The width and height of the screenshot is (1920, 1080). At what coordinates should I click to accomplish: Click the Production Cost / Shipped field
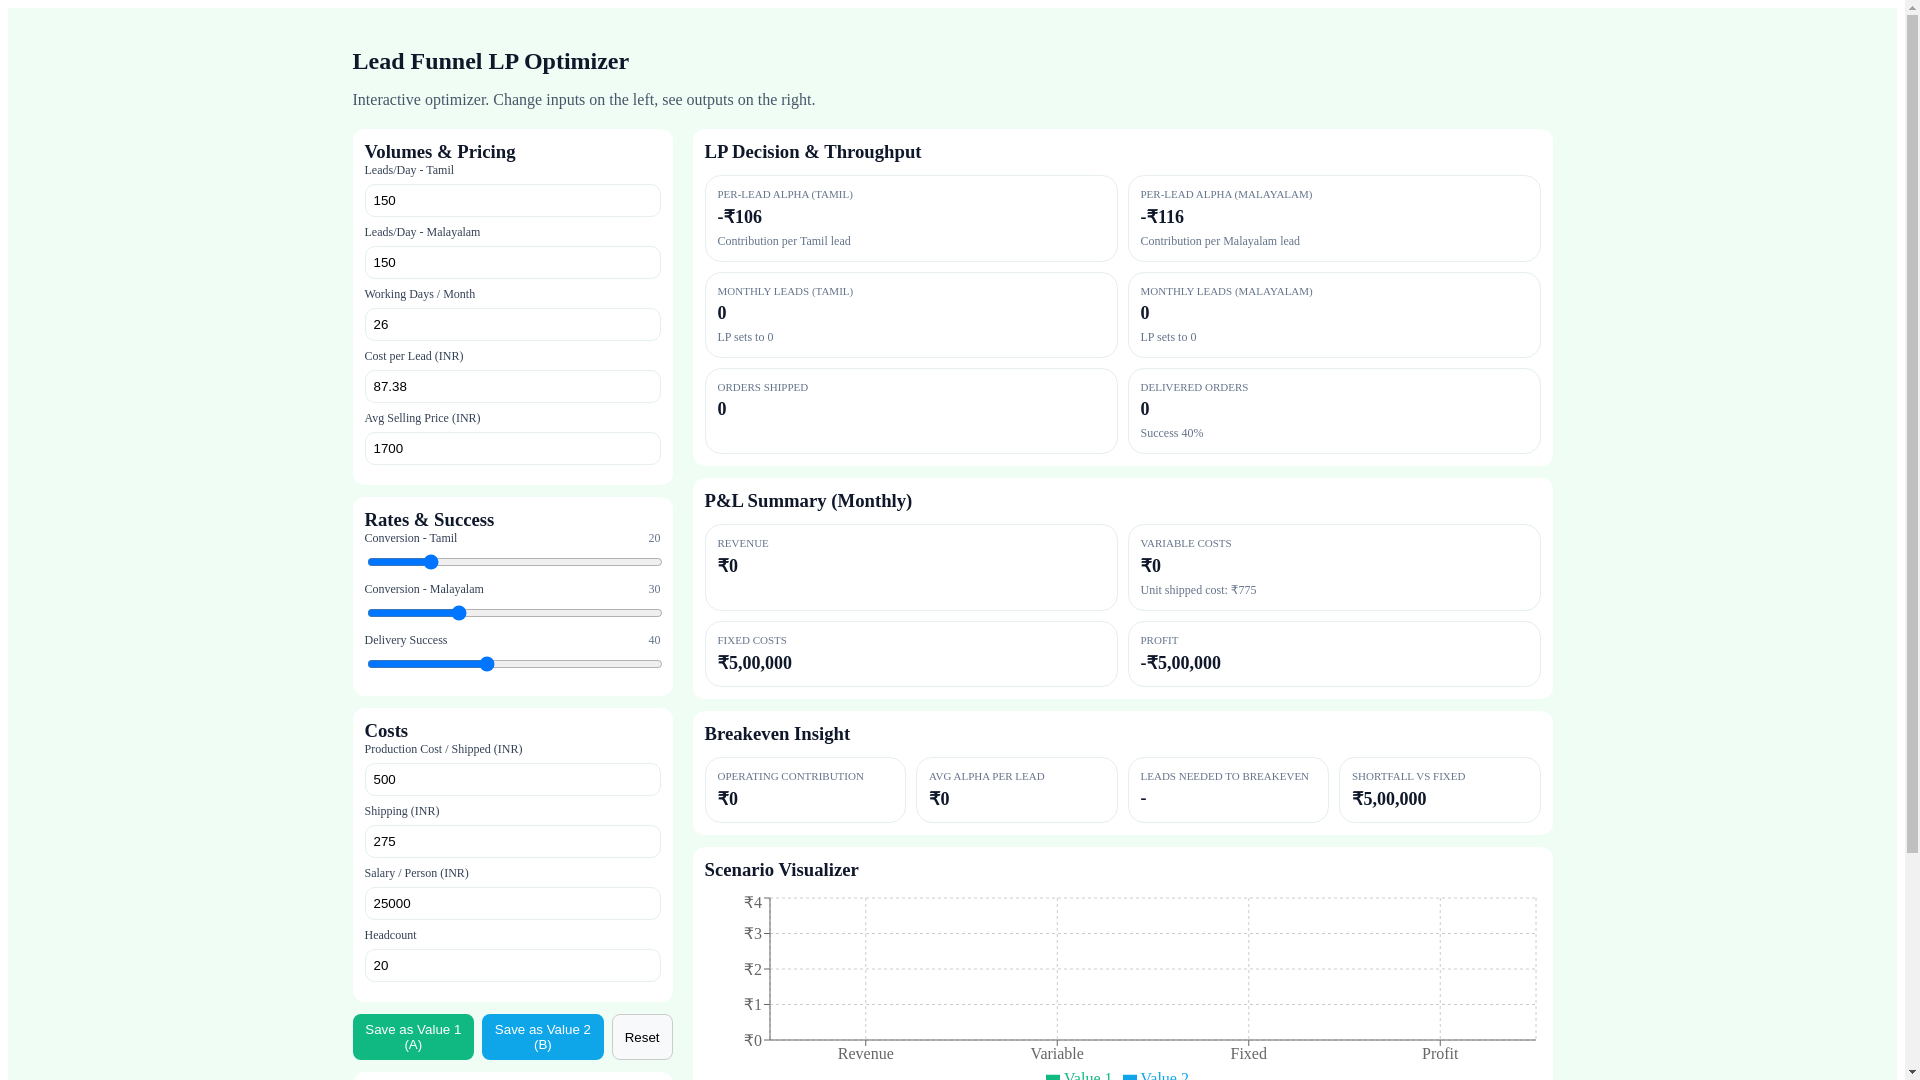[x=512, y=779]
